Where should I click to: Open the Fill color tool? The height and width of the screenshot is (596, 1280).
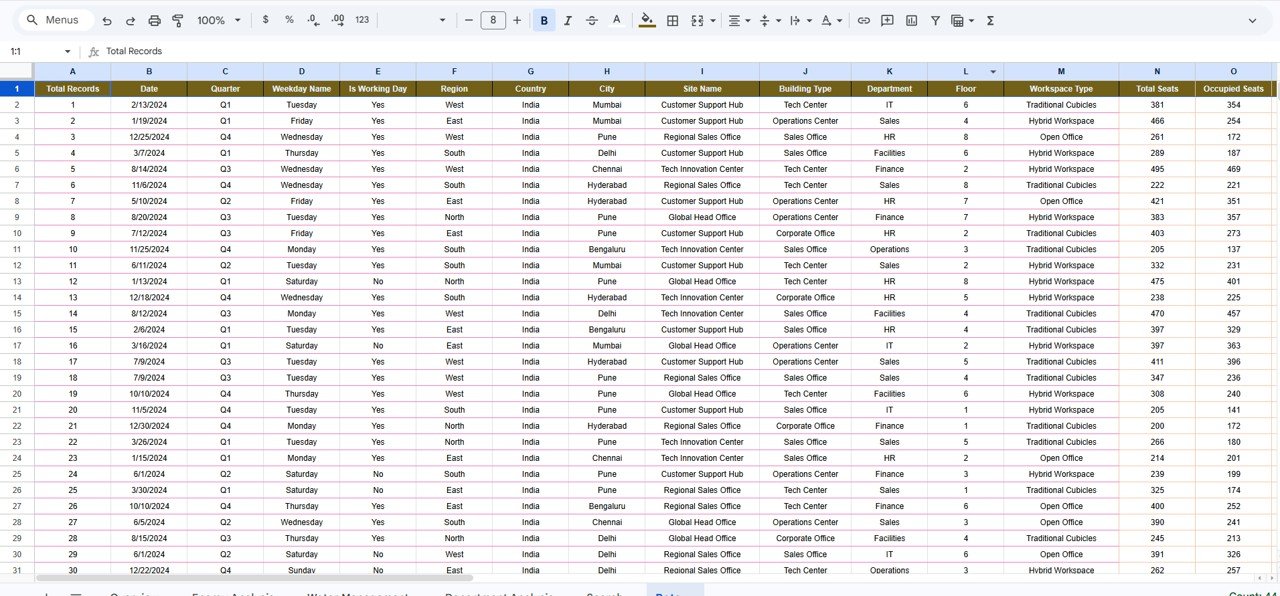coord(646,20)
